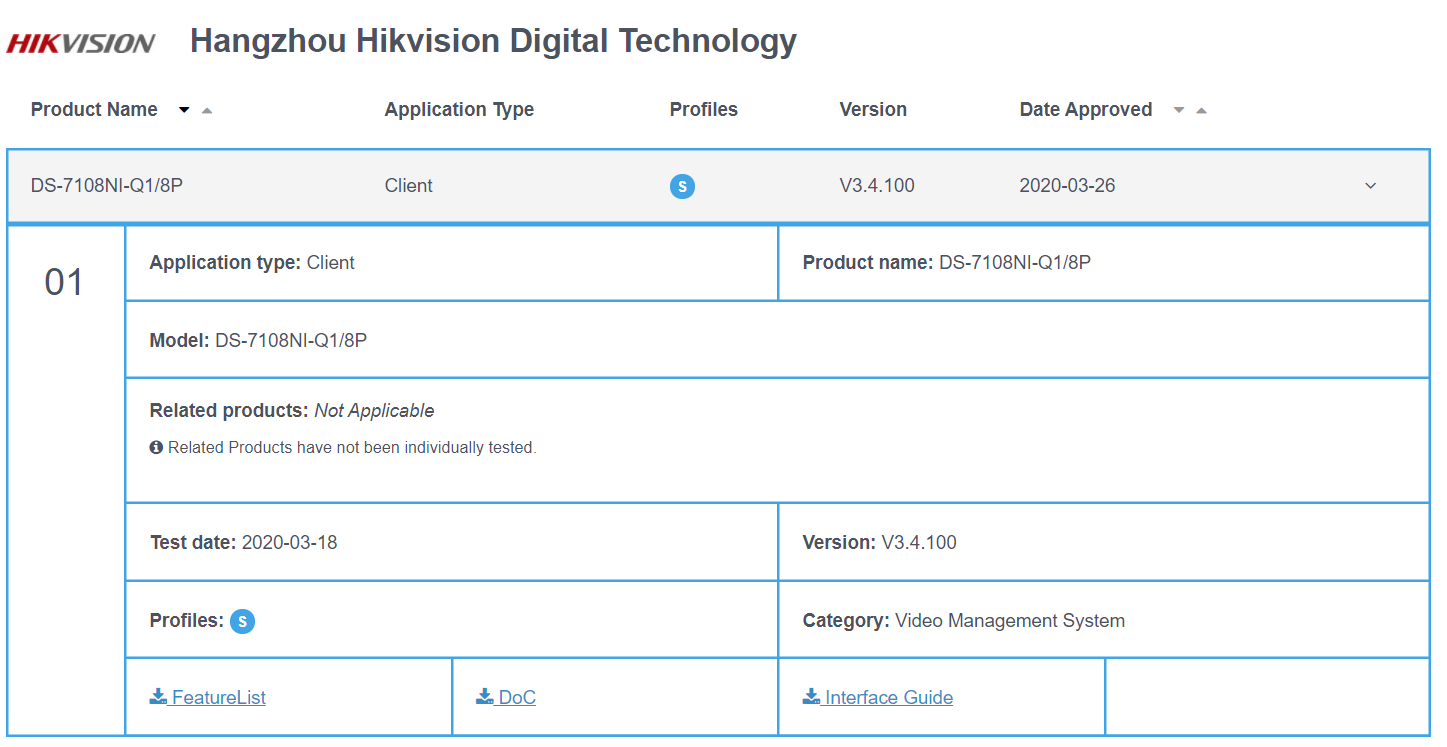Screen dimensions: 1447x747
Task: Click Profile S badge beside Profiles label
Action: pos(242,622)
